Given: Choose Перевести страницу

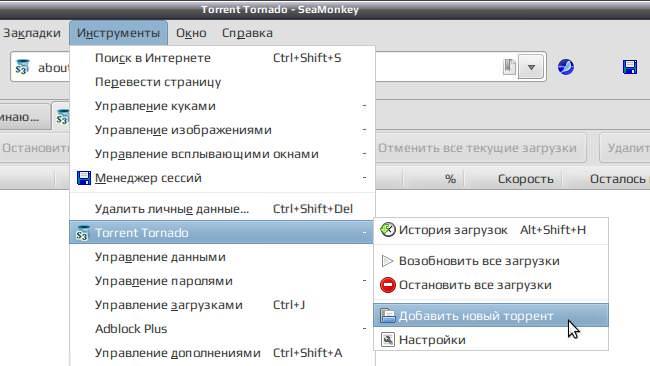Looking at the screenshot, I should pos(222,82).
